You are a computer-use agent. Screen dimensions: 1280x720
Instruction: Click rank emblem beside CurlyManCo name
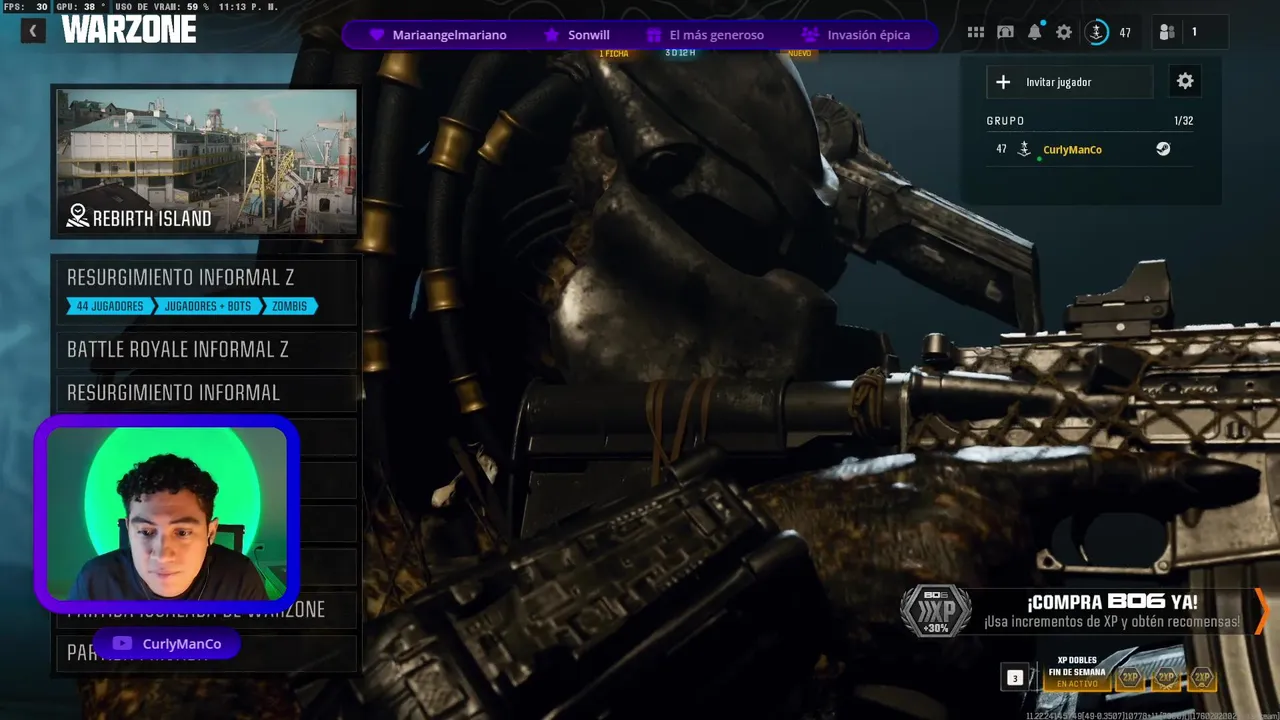point(1024,149)
